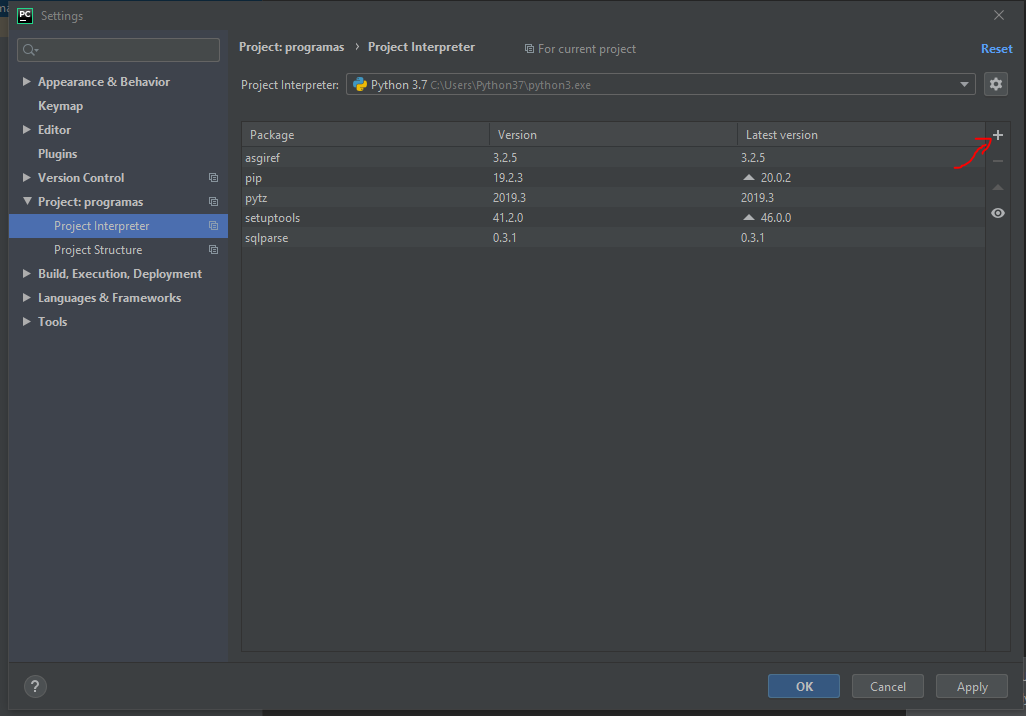Image resolution: width=1026 pixels, height=716 pixels.
Task: Sort by the Version column header
Action: pos(613,134)
